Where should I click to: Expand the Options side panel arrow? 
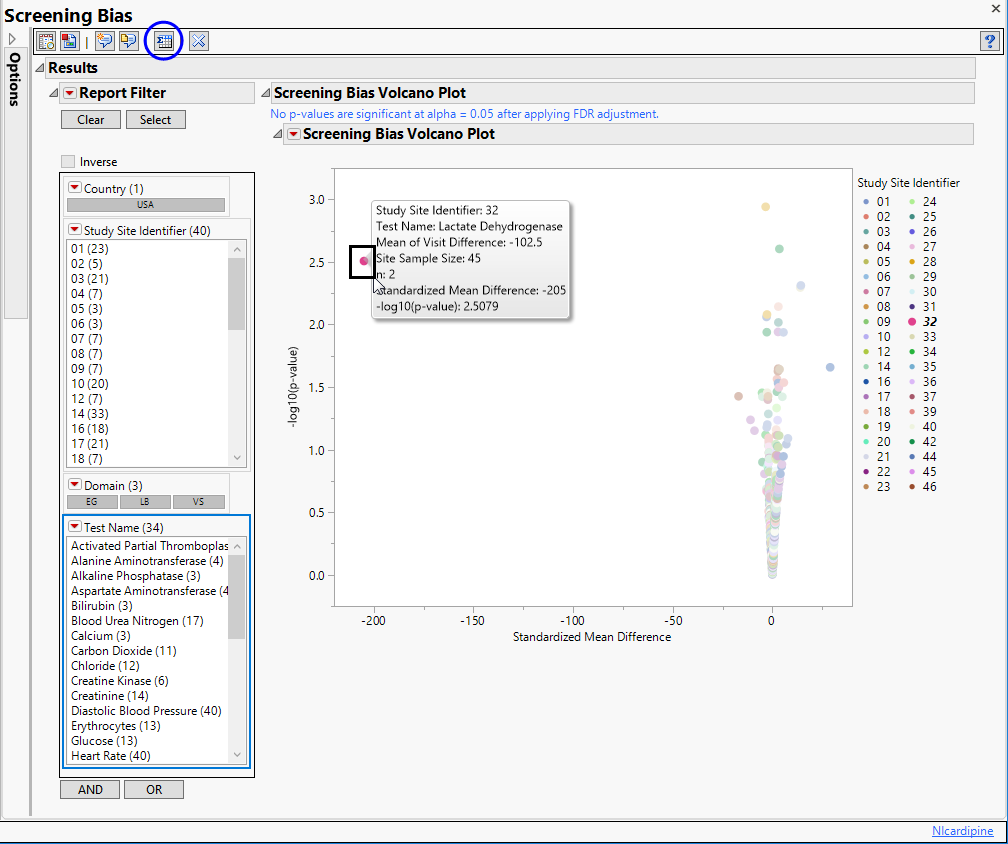13,39
